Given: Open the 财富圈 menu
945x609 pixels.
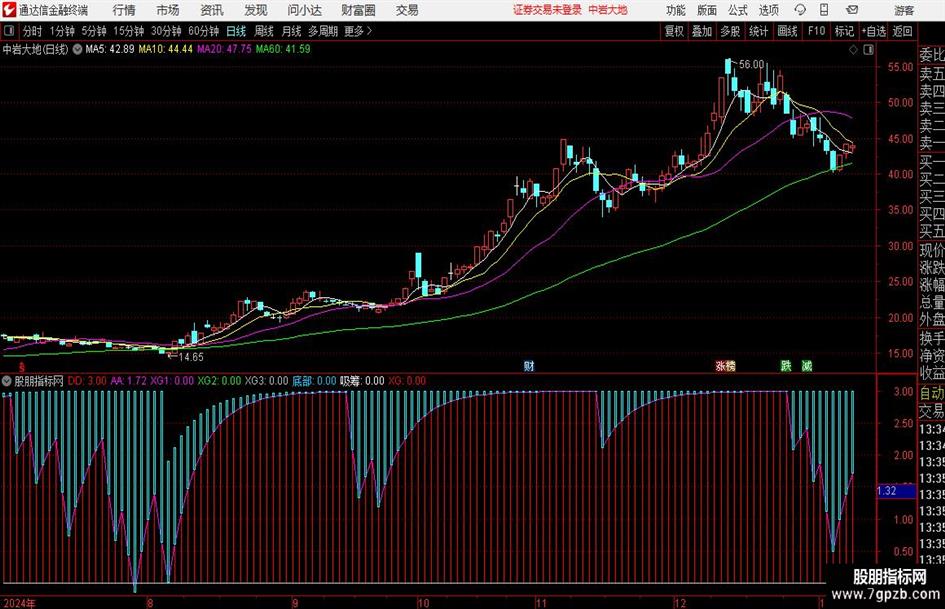Looking at the screenshot, I should coord(358,10).
